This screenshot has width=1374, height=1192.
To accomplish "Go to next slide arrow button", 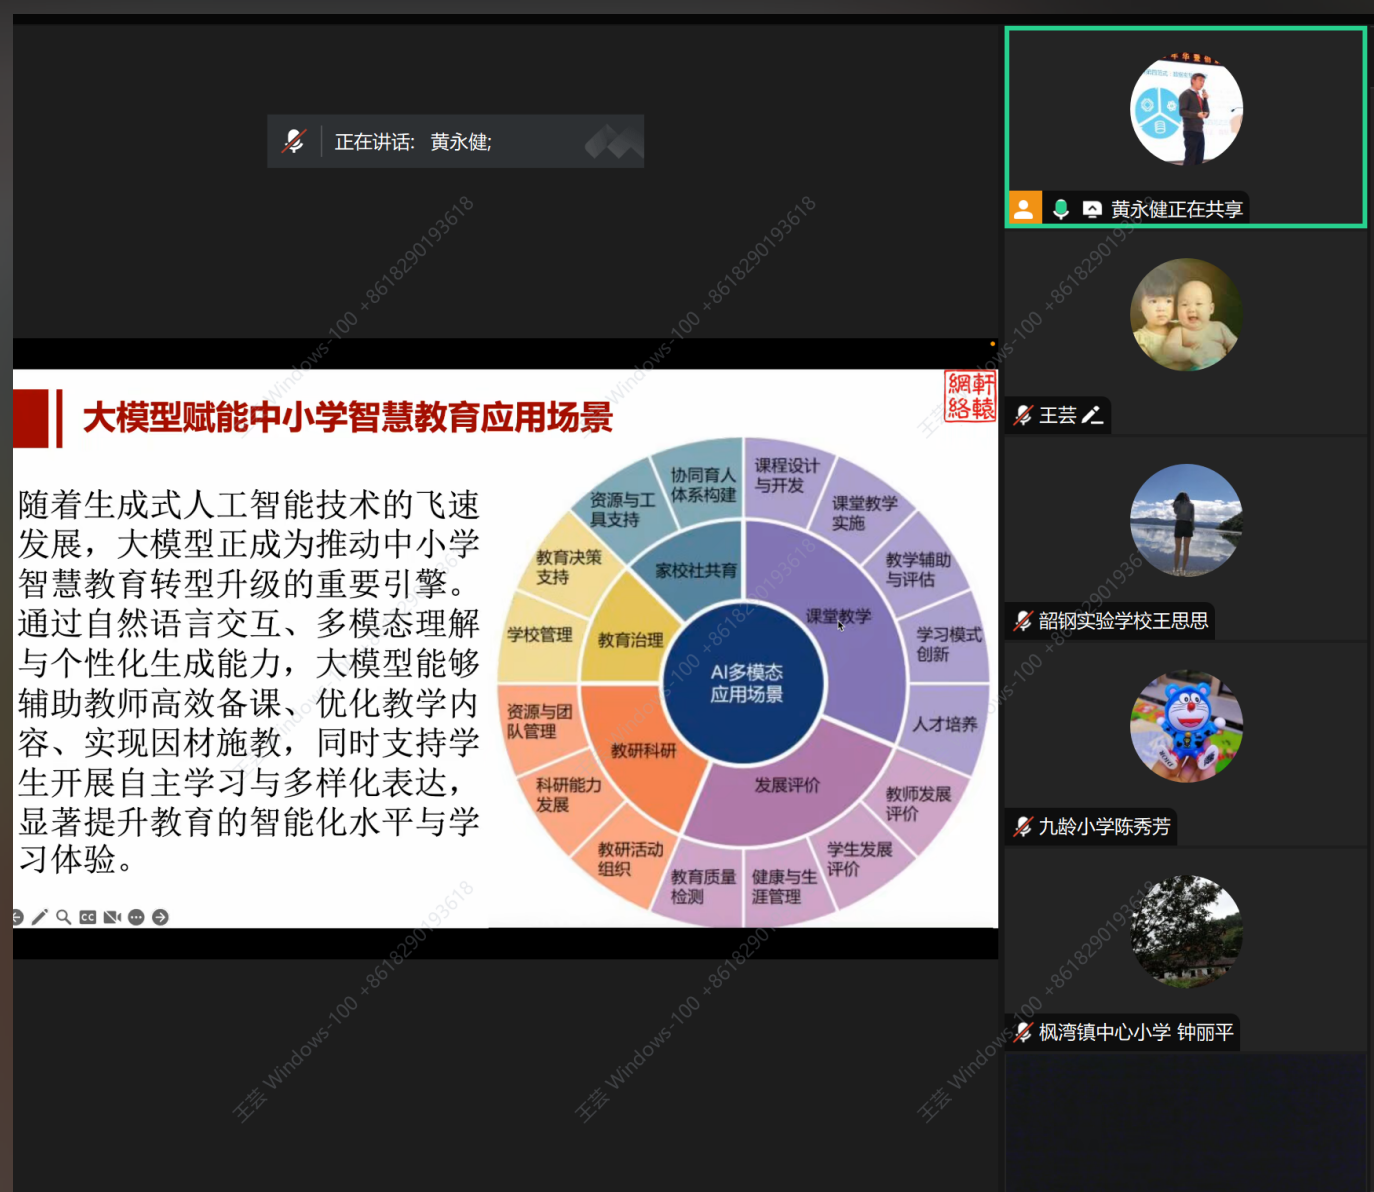I will click(160, 917).
